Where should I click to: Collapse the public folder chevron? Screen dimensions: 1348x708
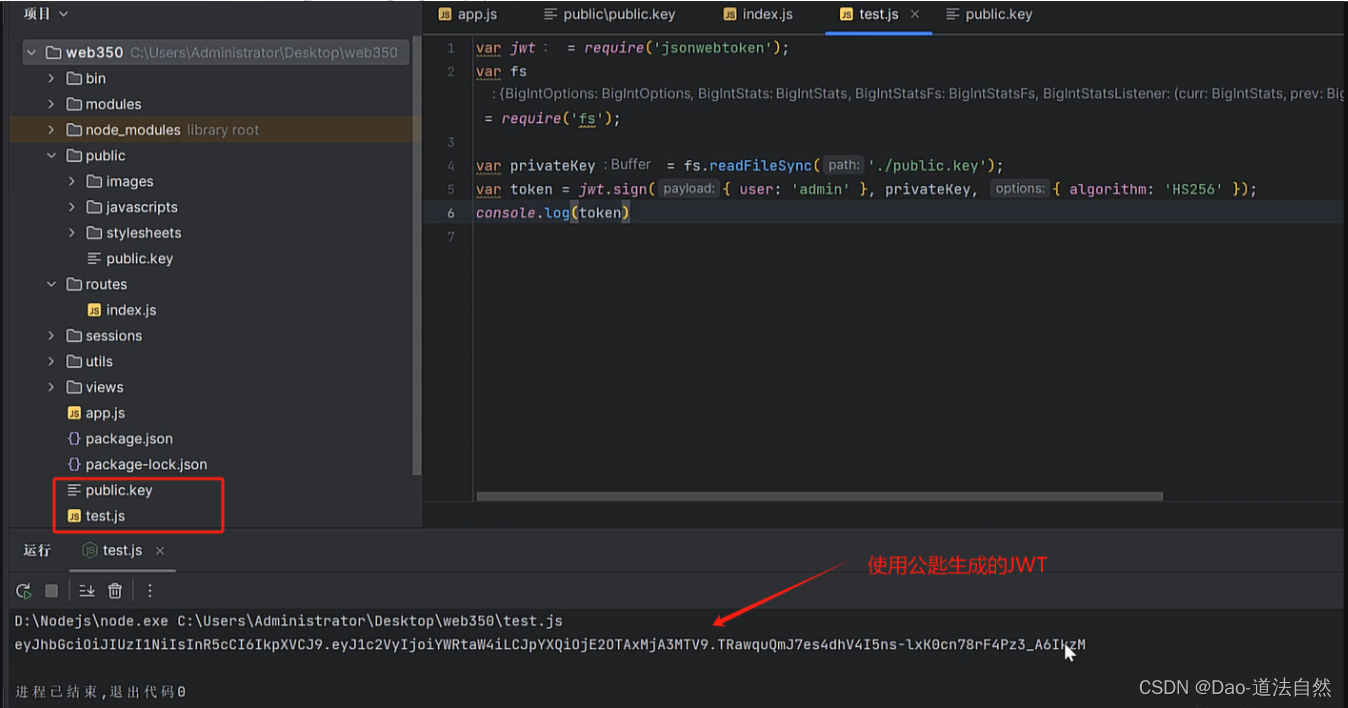click(x=51, y=156)
